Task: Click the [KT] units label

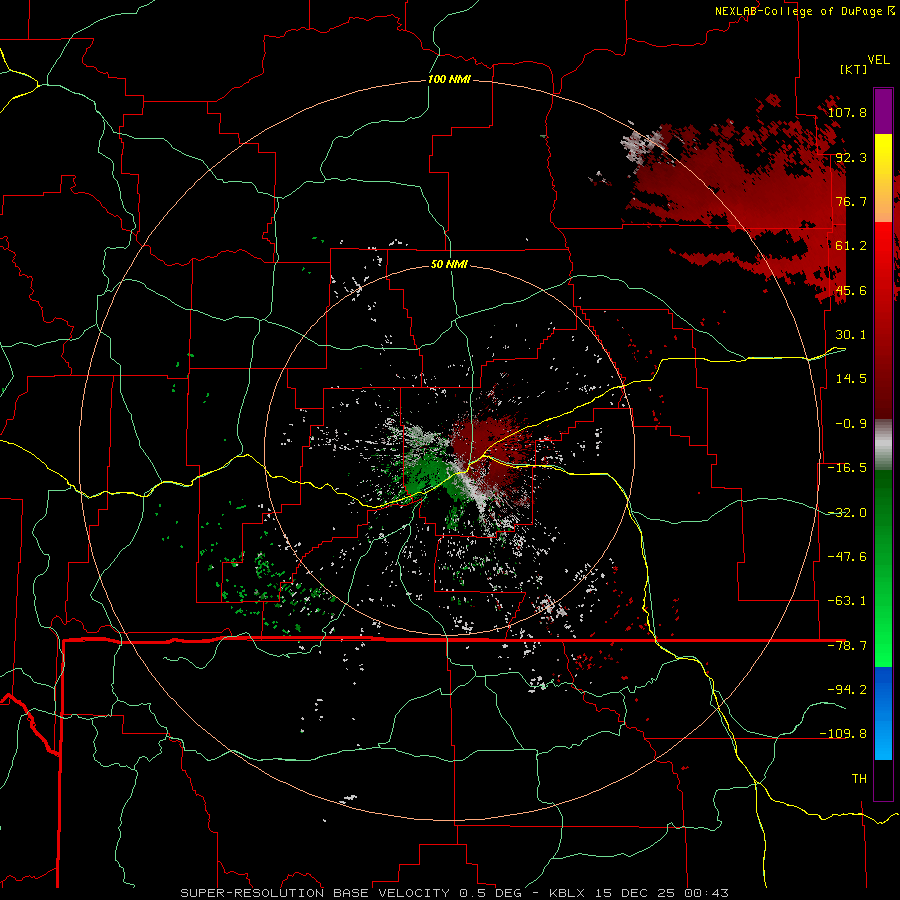Action: point(853,69)
